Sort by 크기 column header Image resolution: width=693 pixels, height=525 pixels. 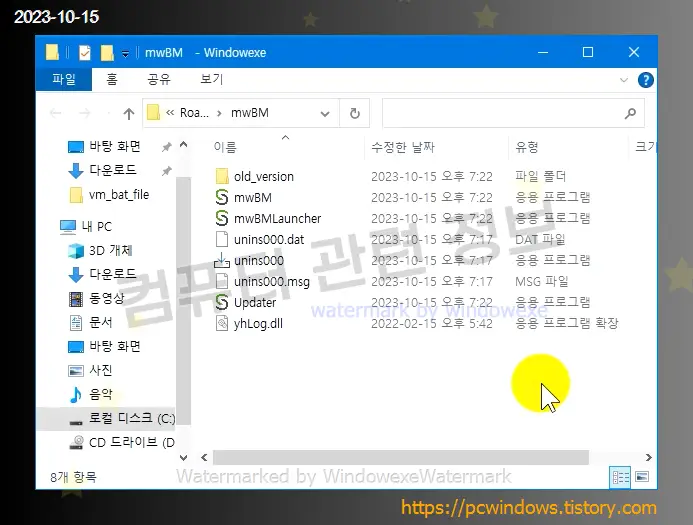pyautogui.click(x=646, y=146)
